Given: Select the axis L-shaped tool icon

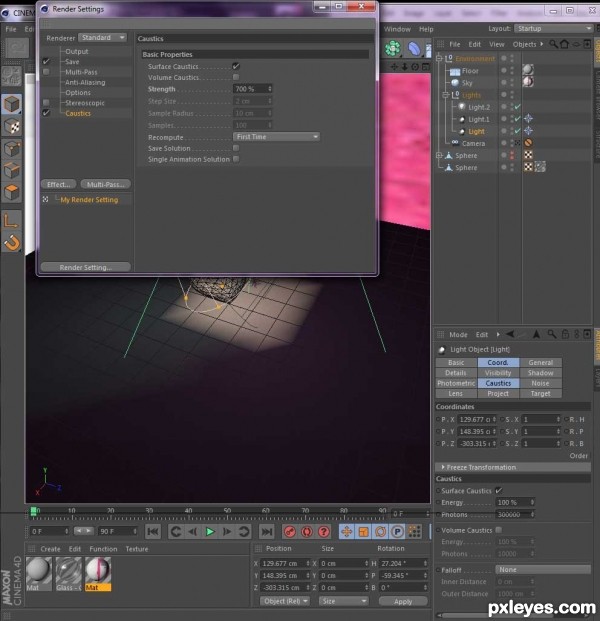Looking at the screenshot, I should click(11, 221).
